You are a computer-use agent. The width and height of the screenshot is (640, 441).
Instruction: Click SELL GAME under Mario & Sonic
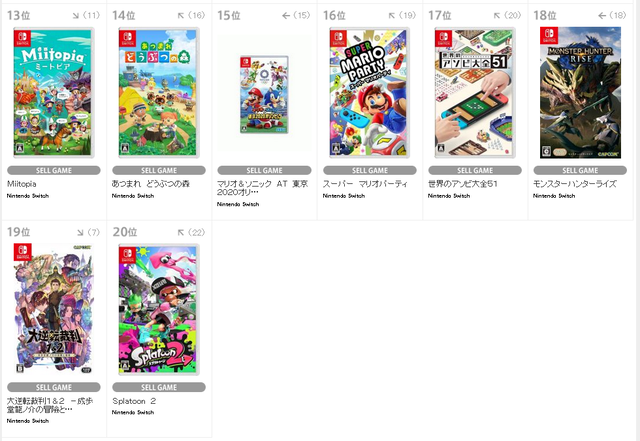pyautogui.click(x=264, y=170)
